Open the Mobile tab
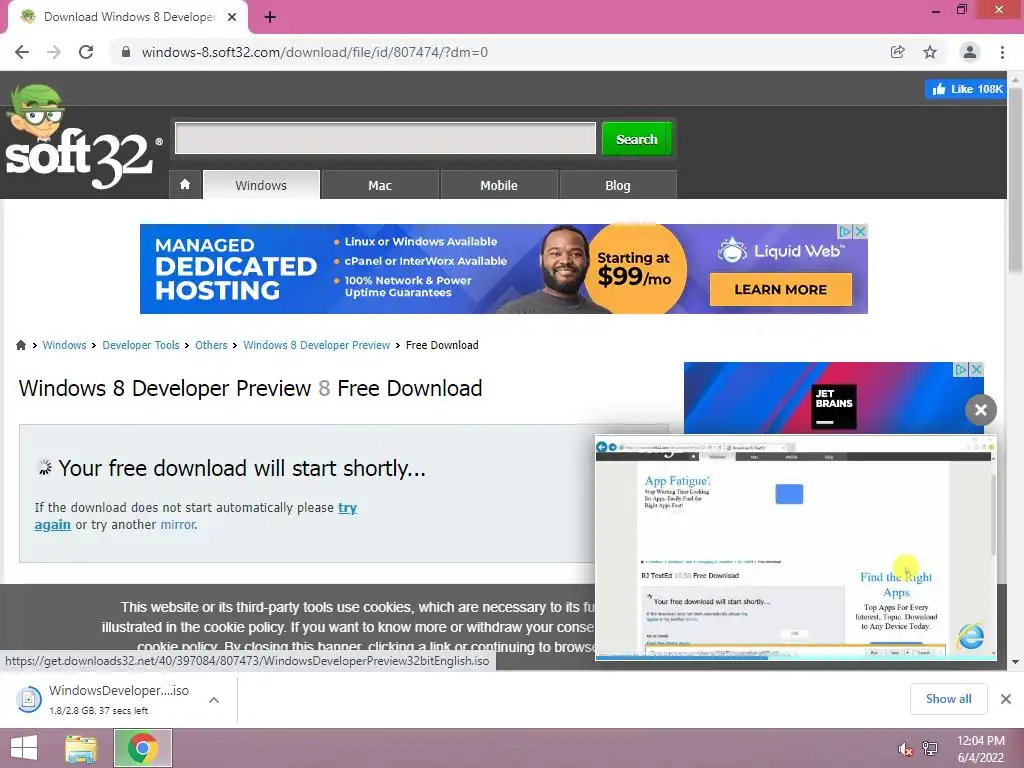 coord(499,185)
